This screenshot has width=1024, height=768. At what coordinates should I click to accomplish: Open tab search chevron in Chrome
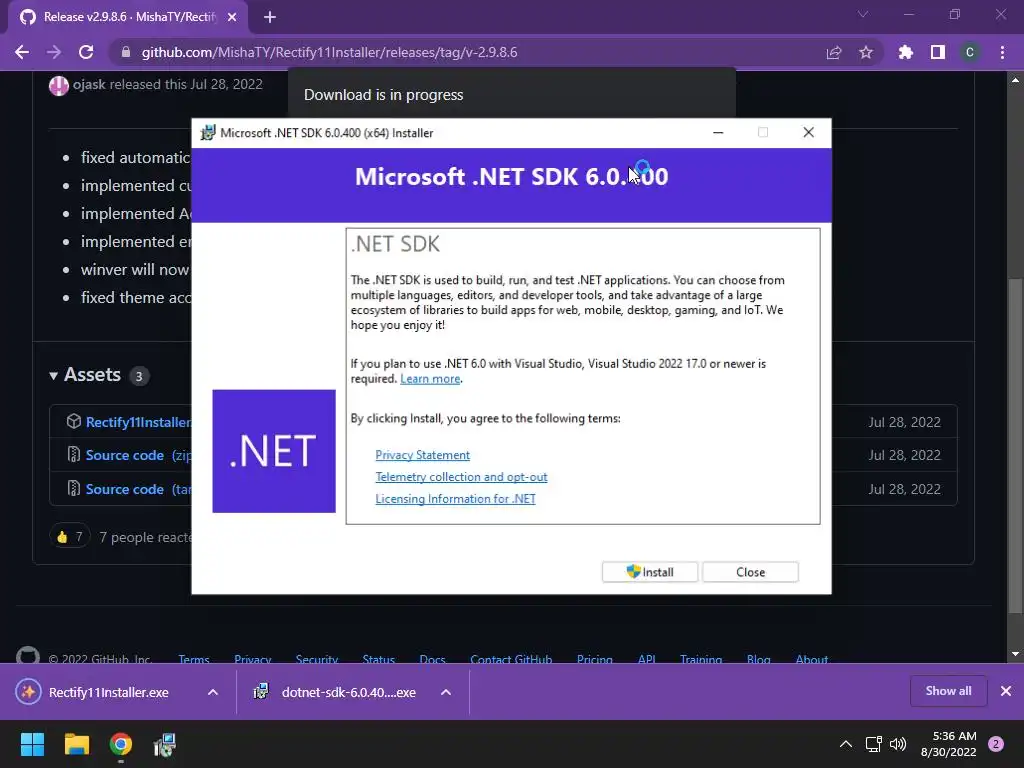point(863,14)
